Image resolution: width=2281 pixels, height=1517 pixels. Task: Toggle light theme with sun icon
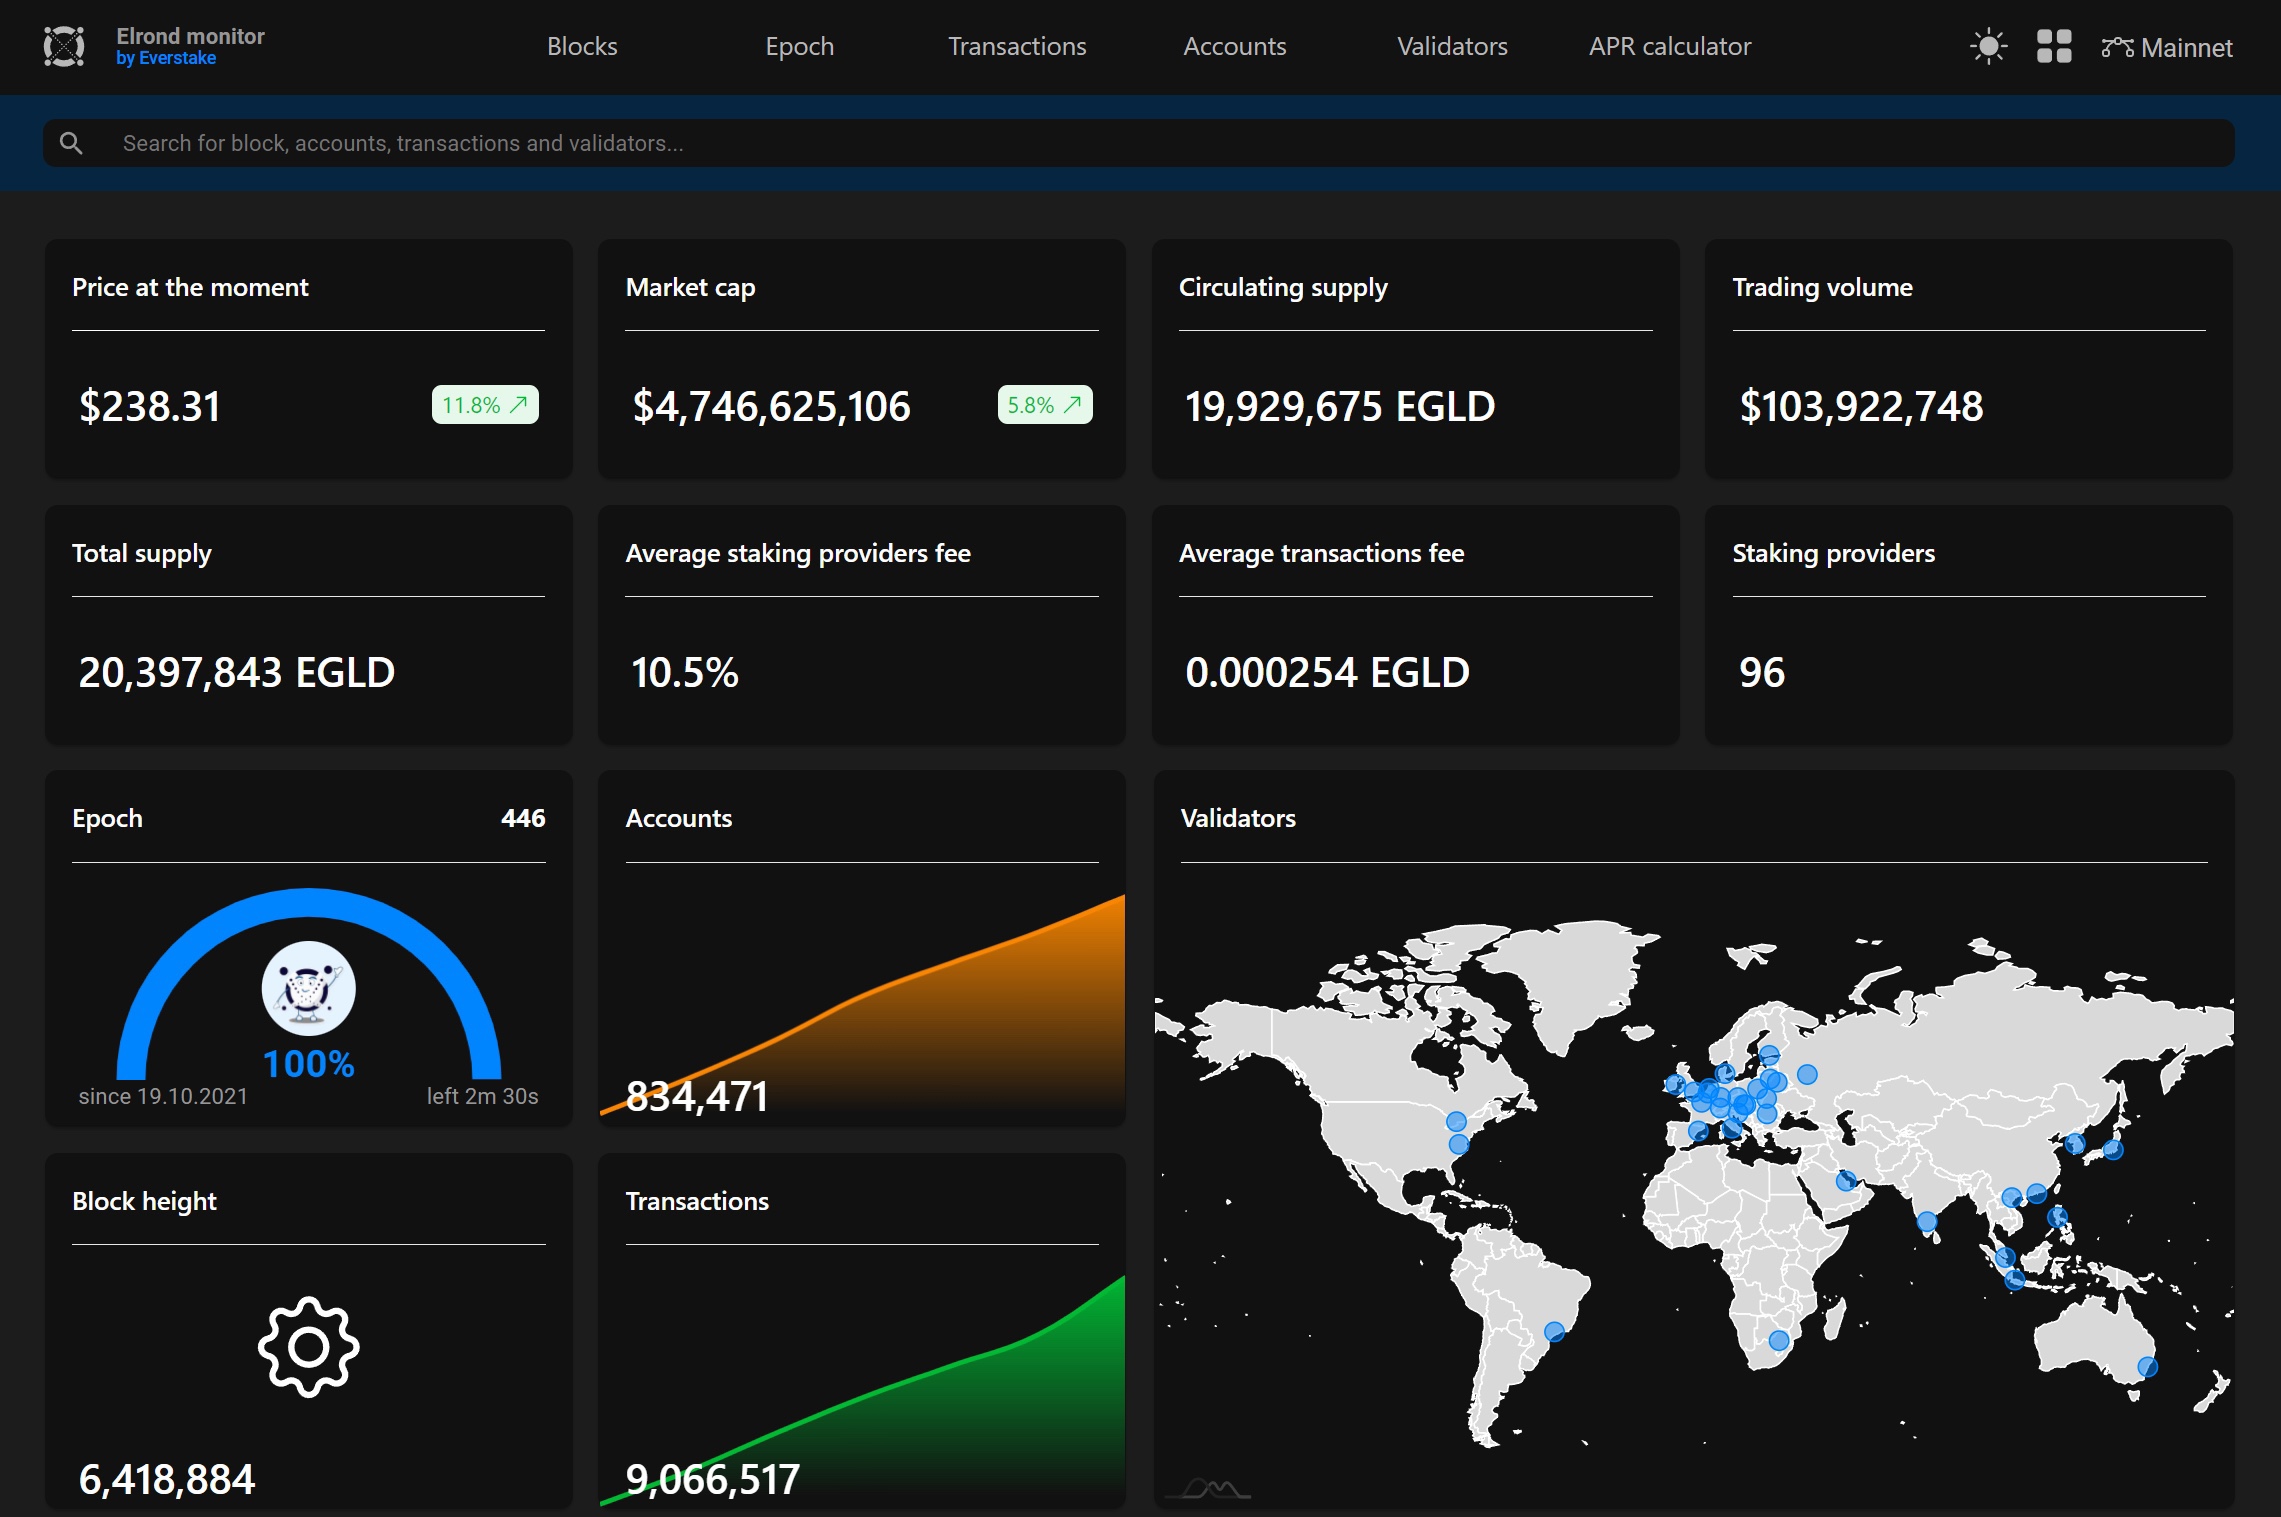[1987, 46]
